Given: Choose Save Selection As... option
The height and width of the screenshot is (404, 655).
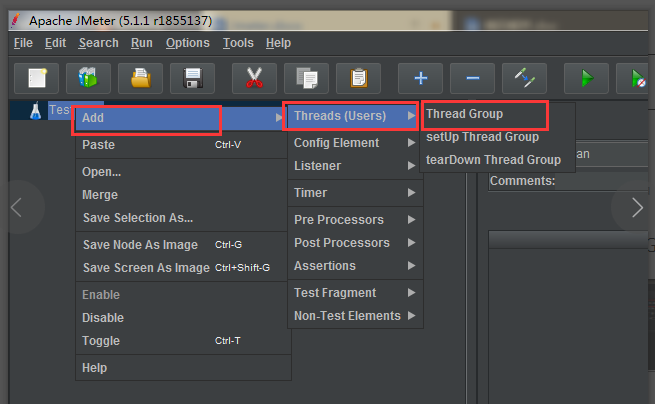Looking at the screenshot, I should (181, 218).
